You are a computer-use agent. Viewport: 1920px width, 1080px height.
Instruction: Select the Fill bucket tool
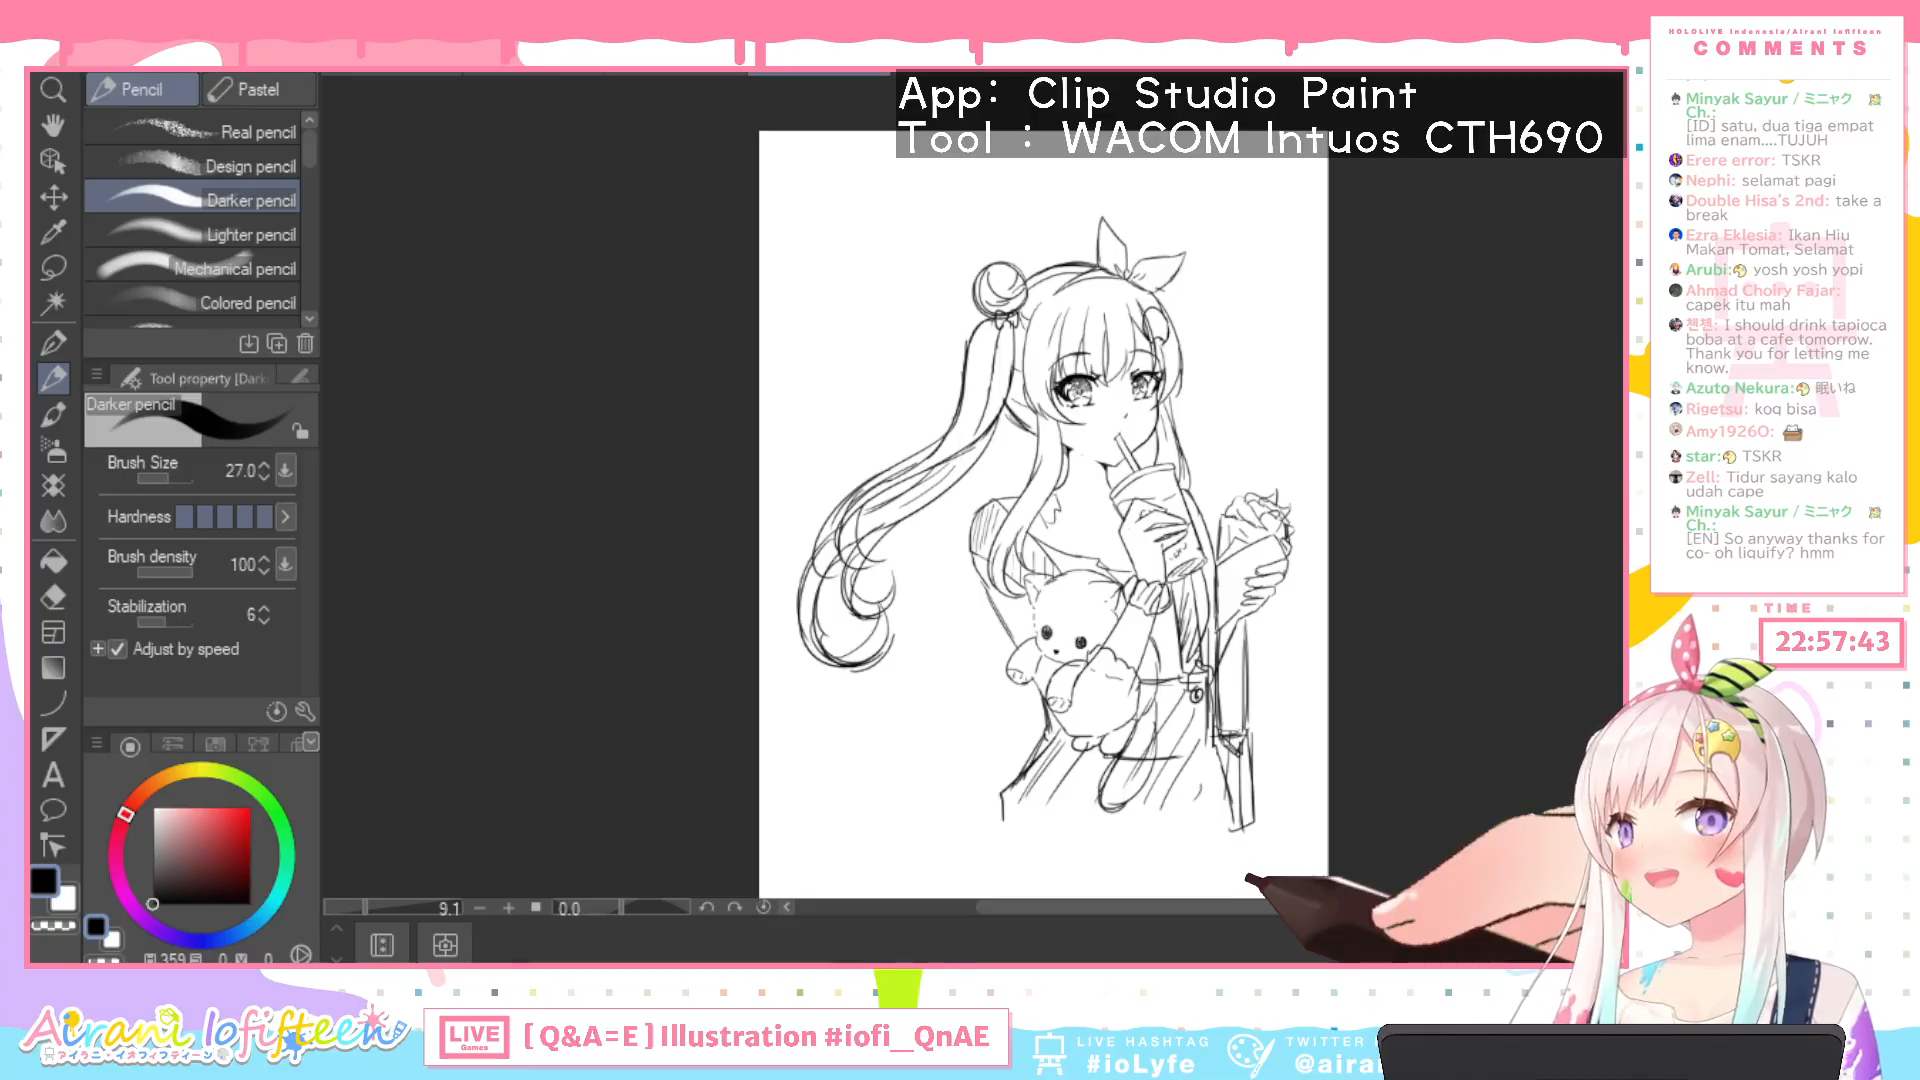pos(53,561)
